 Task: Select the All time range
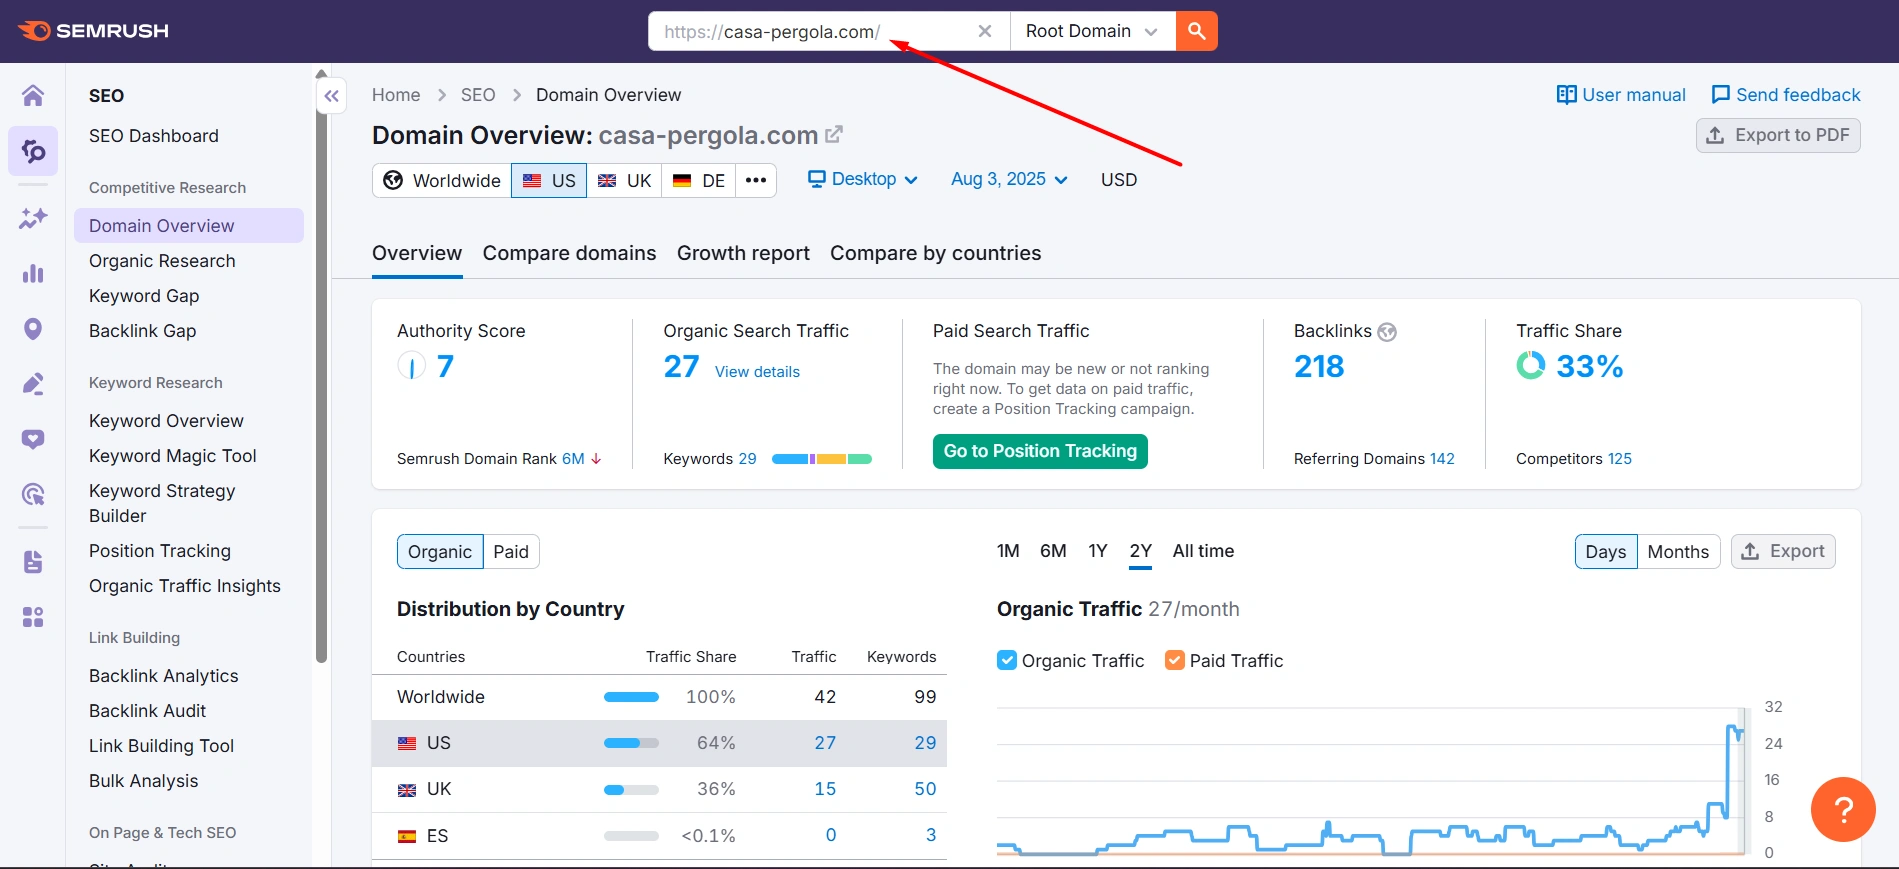(1203, 551)
